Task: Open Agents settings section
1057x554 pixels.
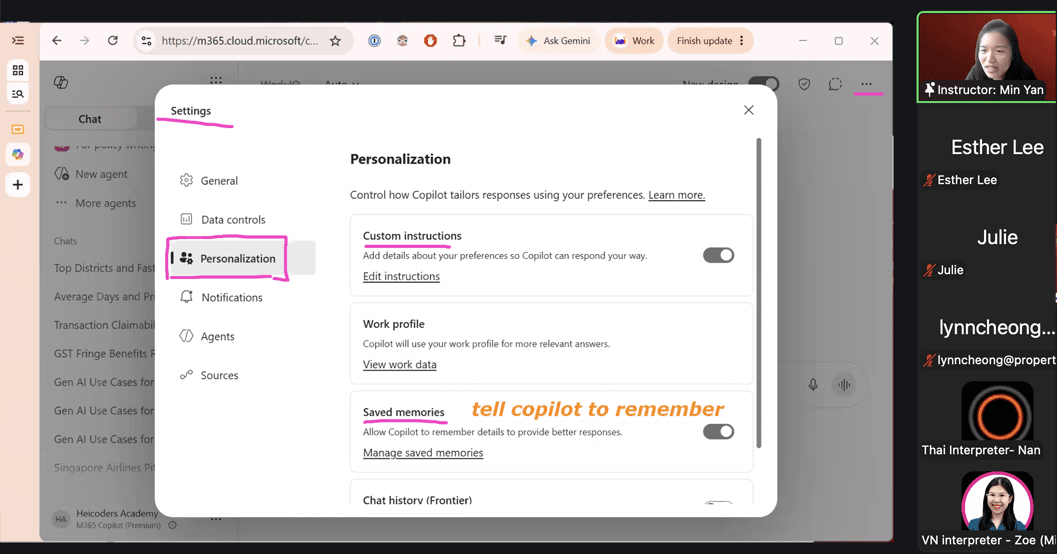Action: 241,336
